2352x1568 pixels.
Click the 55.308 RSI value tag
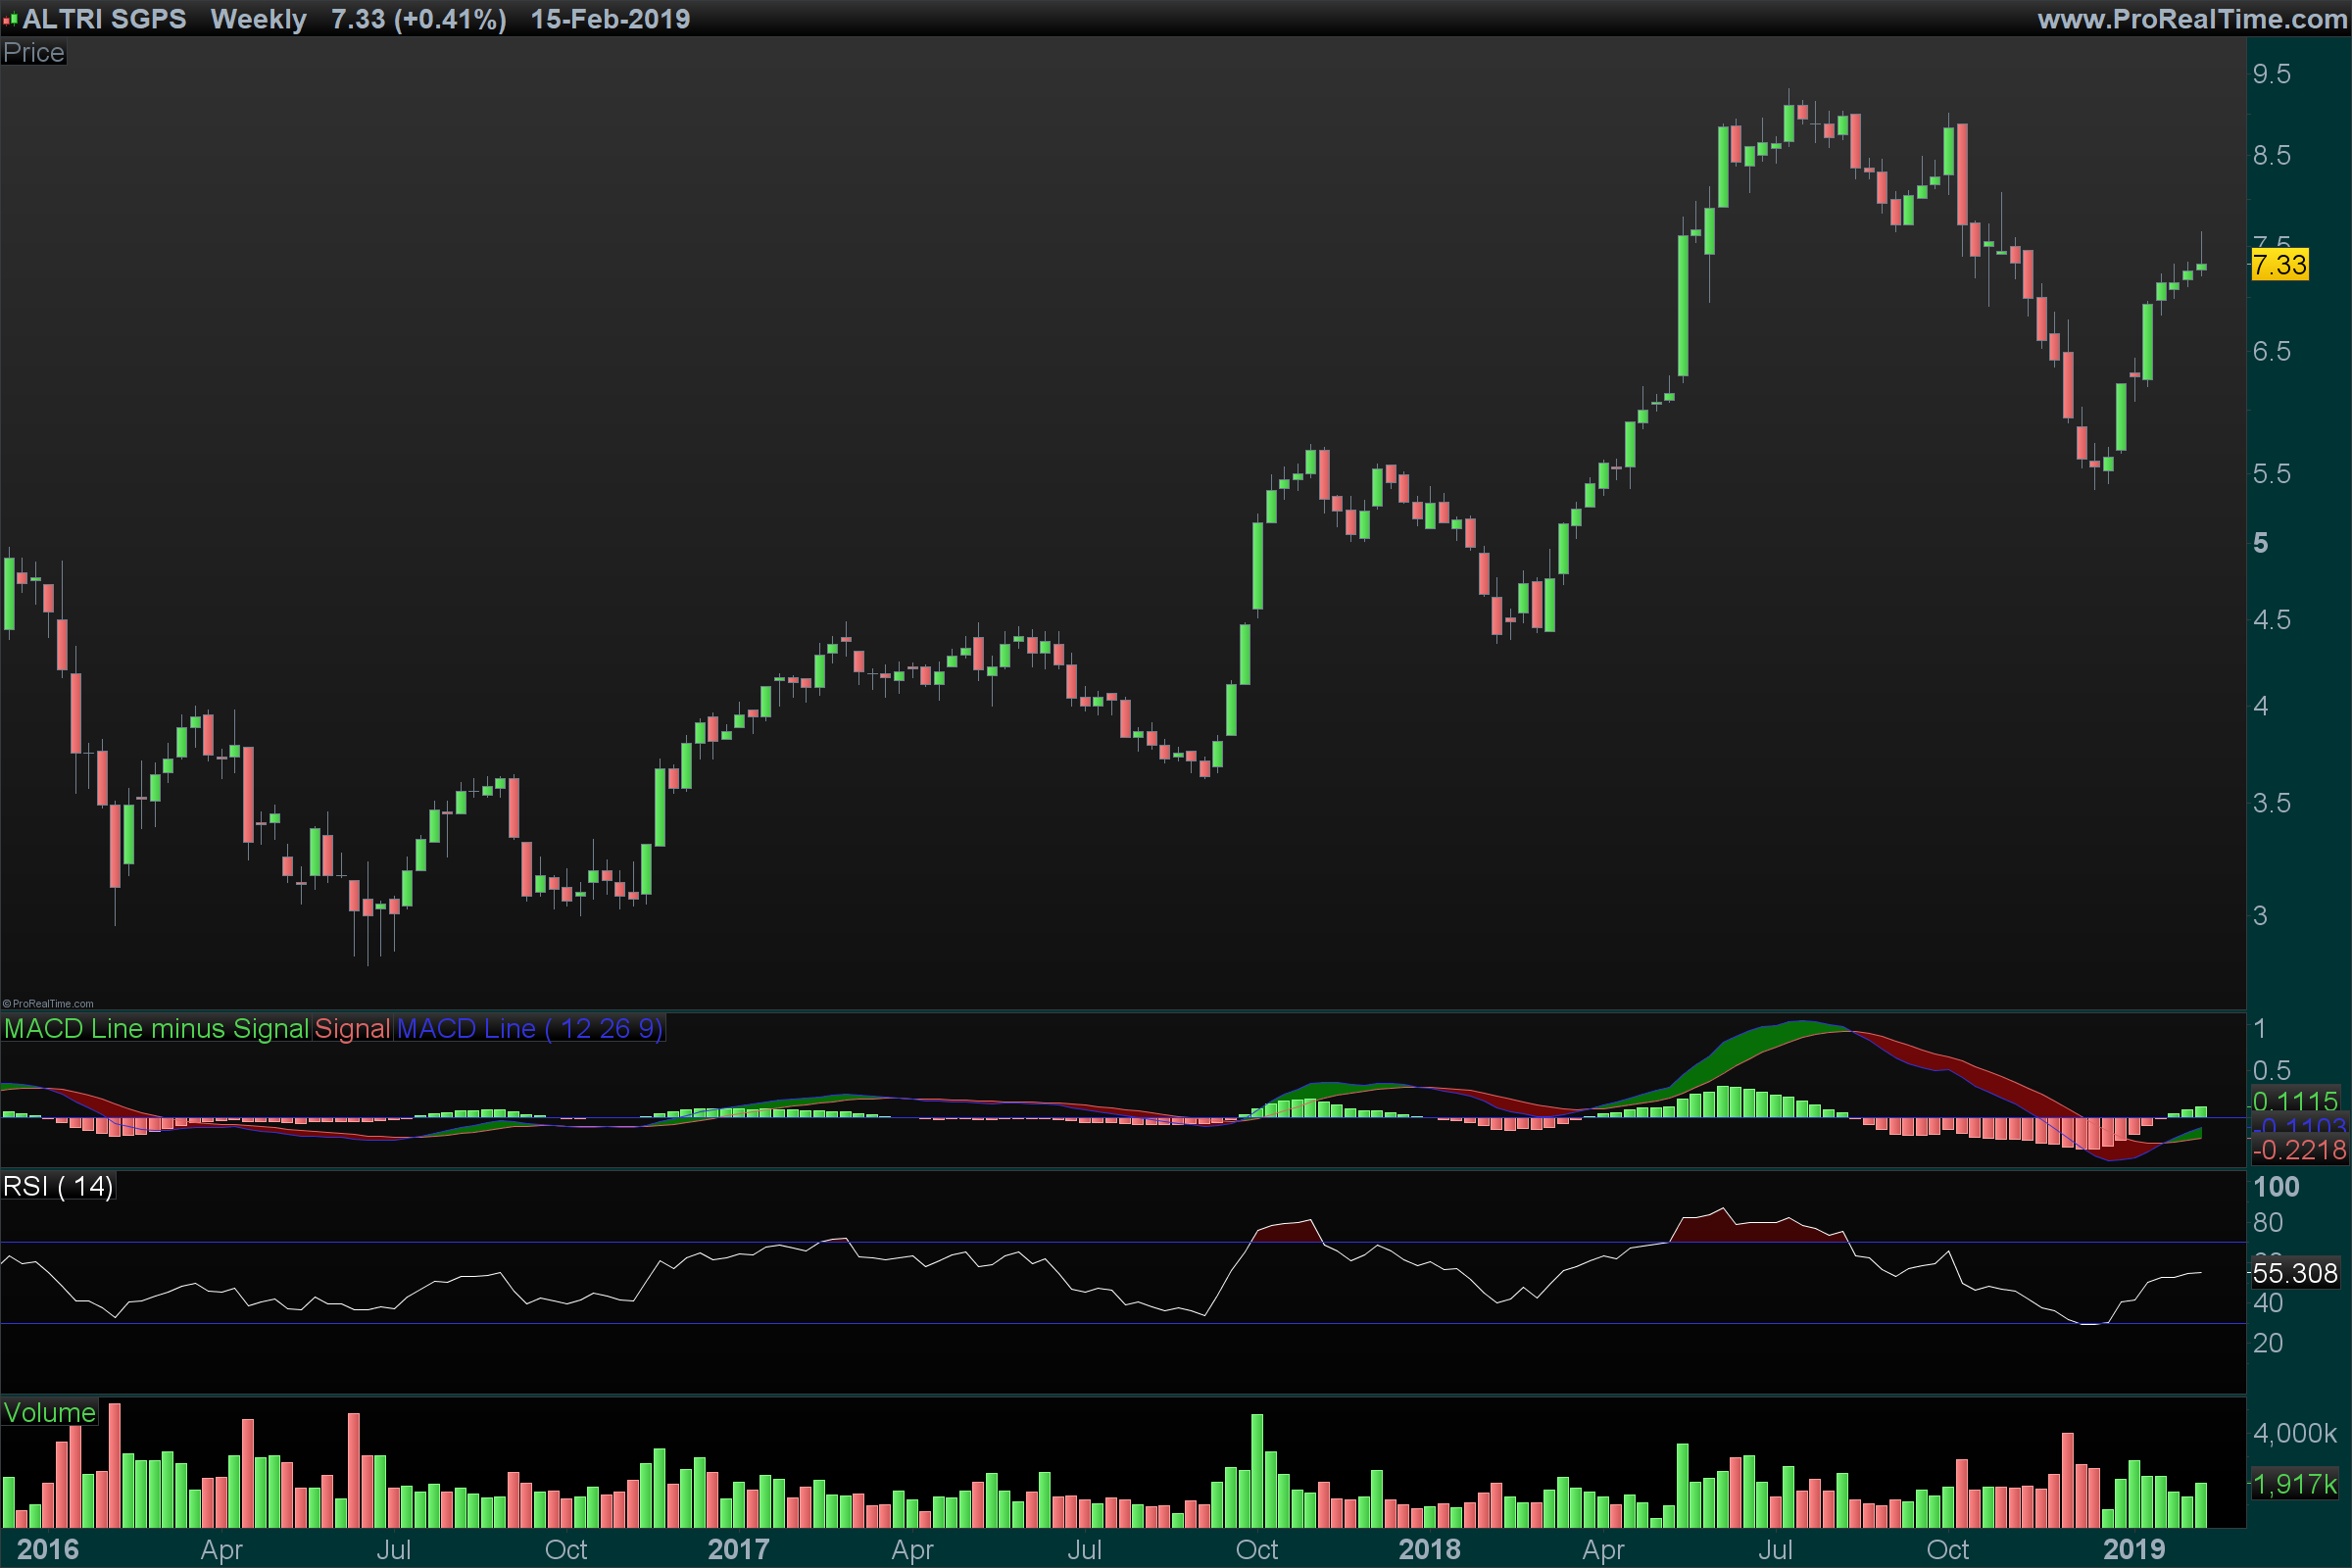pos(2294,1273)
